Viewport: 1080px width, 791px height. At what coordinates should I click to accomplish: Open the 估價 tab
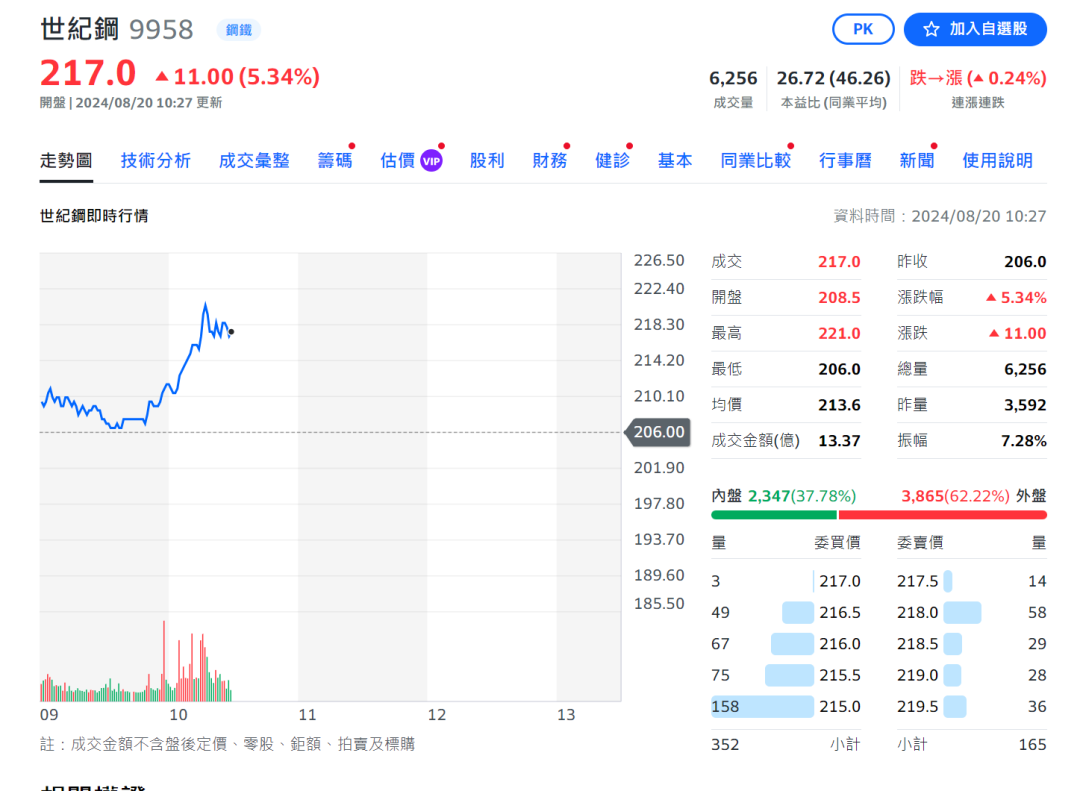[398, 161]
